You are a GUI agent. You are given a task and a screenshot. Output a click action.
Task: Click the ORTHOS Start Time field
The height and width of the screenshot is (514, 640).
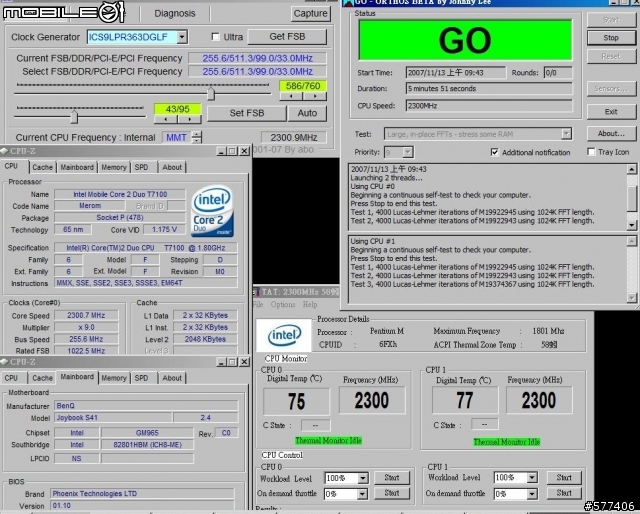coord(456,73)
